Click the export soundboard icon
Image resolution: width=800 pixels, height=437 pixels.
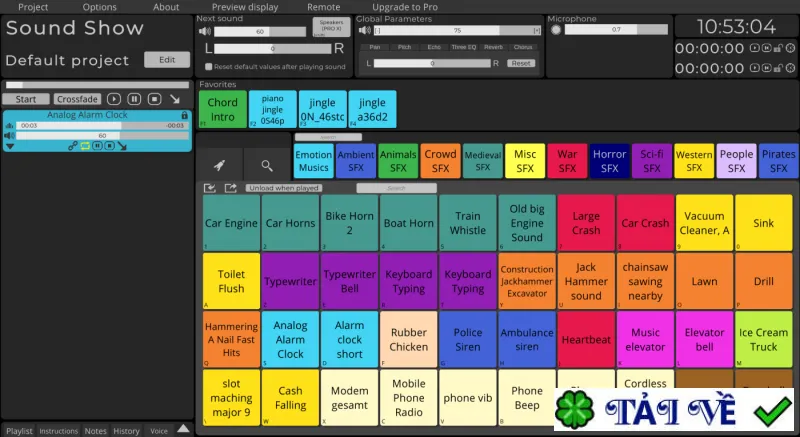231,188
